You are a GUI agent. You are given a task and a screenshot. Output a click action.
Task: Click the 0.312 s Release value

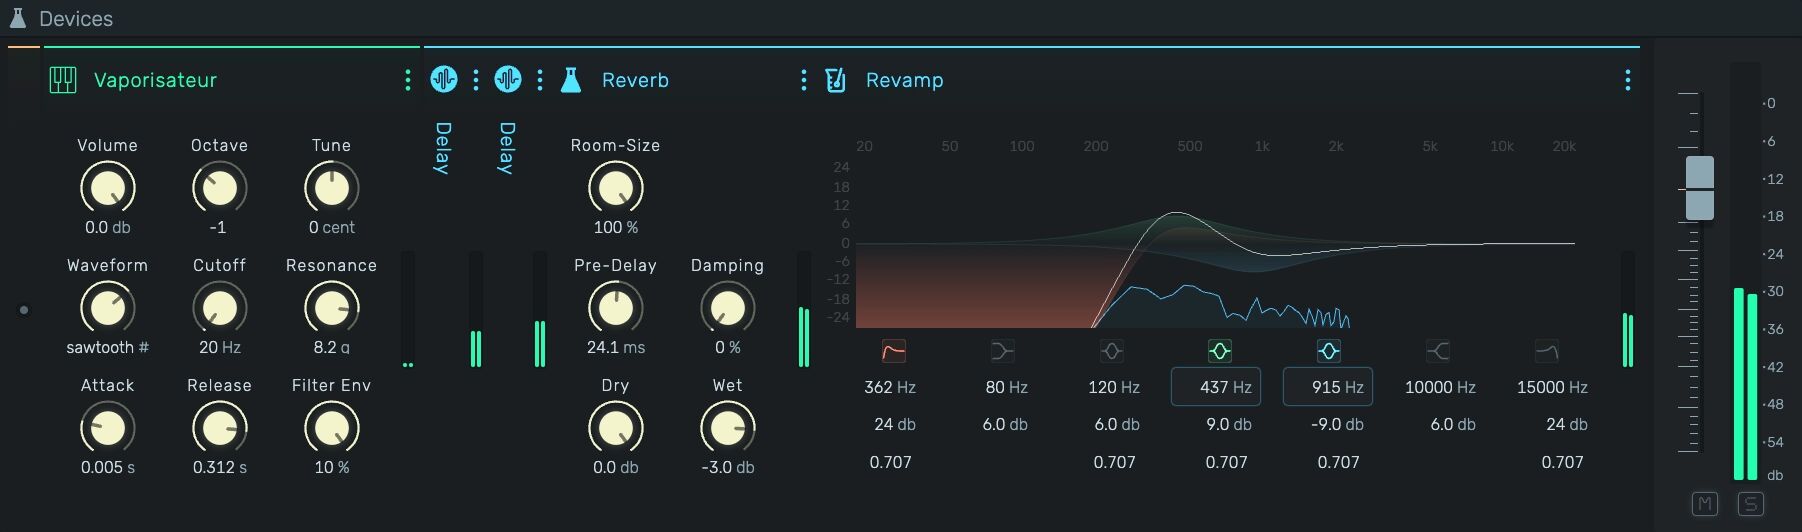tap(220, 467)
